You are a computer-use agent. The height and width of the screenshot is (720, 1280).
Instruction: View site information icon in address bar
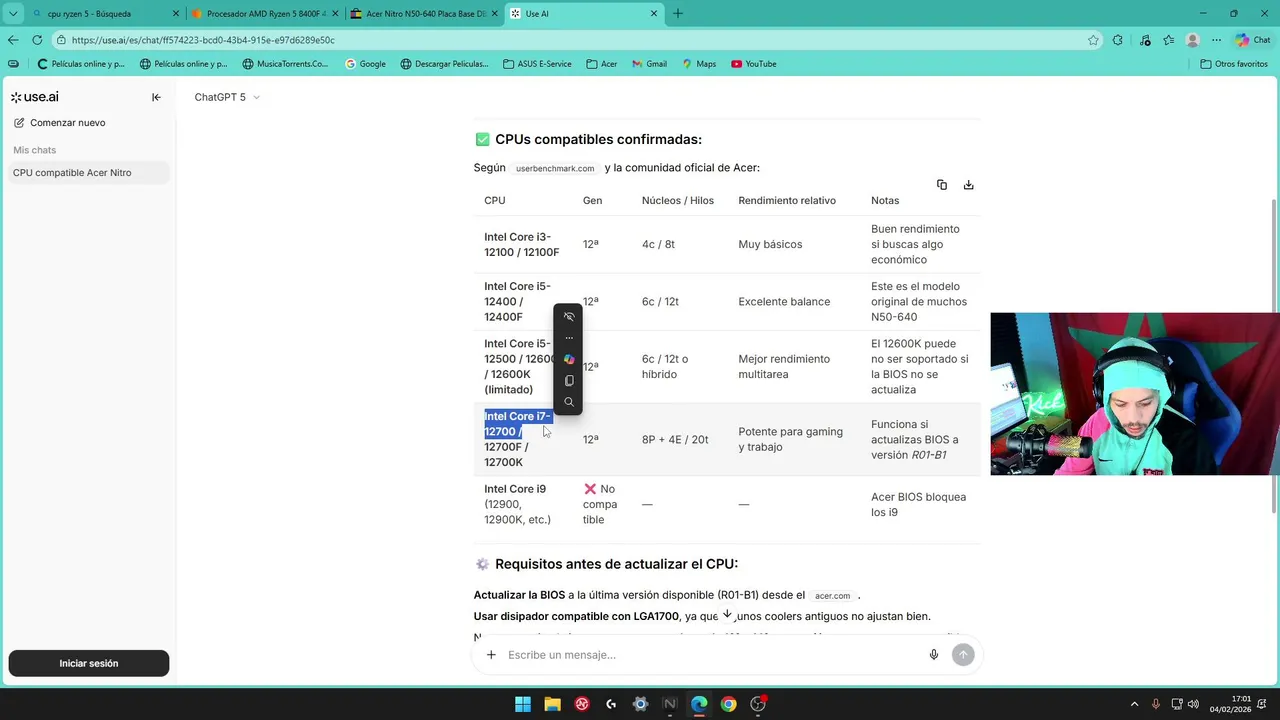click(x=61, y=40)
